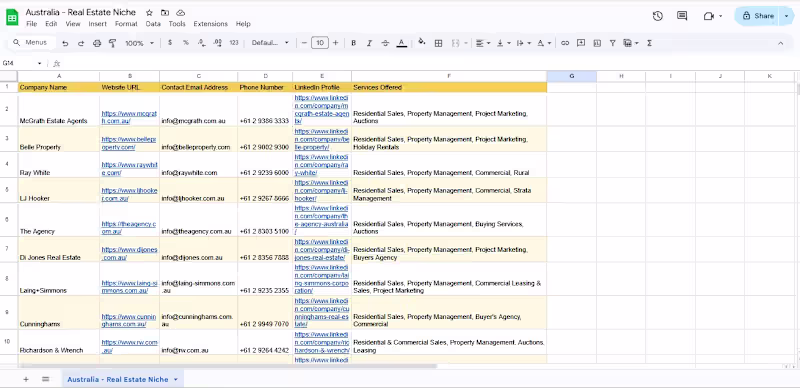Open the Insert menu

coord(97,23)
